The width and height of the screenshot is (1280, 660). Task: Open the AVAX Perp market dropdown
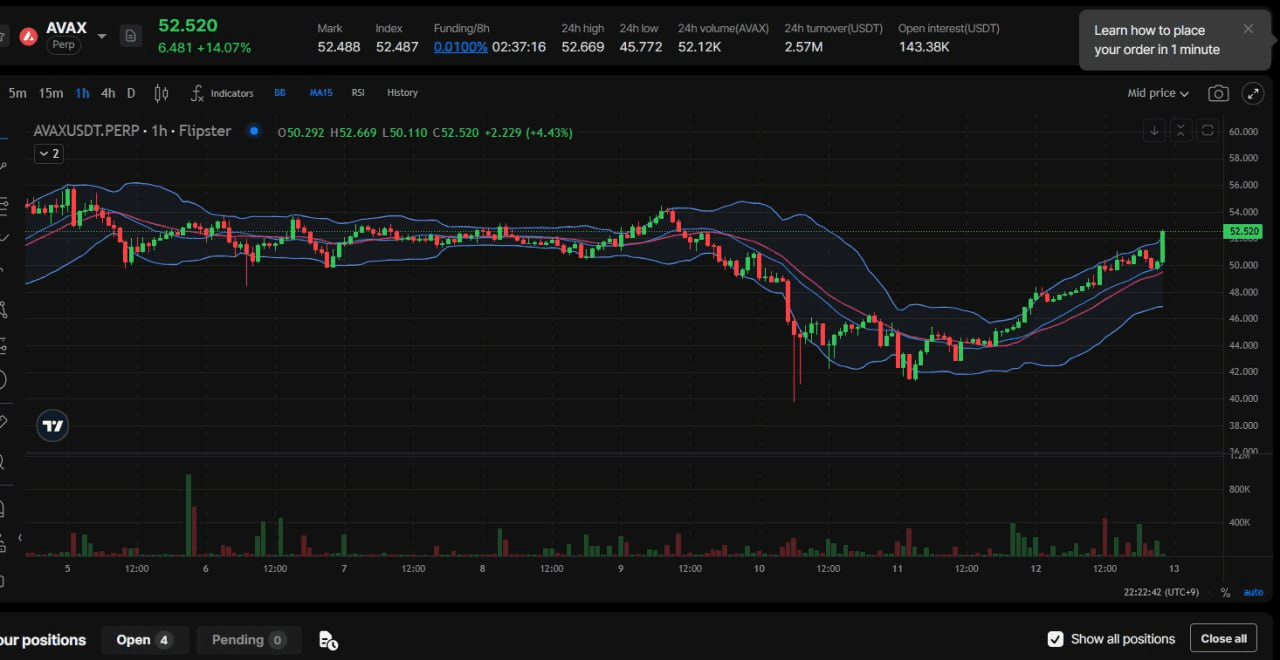pyautogui.click(x=102, y=36)
